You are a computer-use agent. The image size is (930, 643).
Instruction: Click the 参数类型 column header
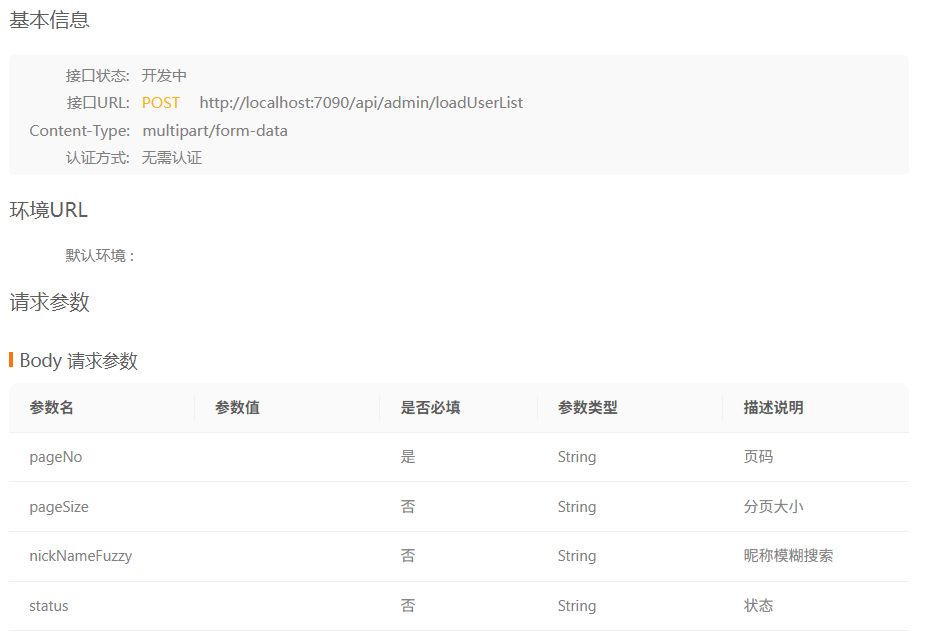pyautogui.click(x=588, y=408)
